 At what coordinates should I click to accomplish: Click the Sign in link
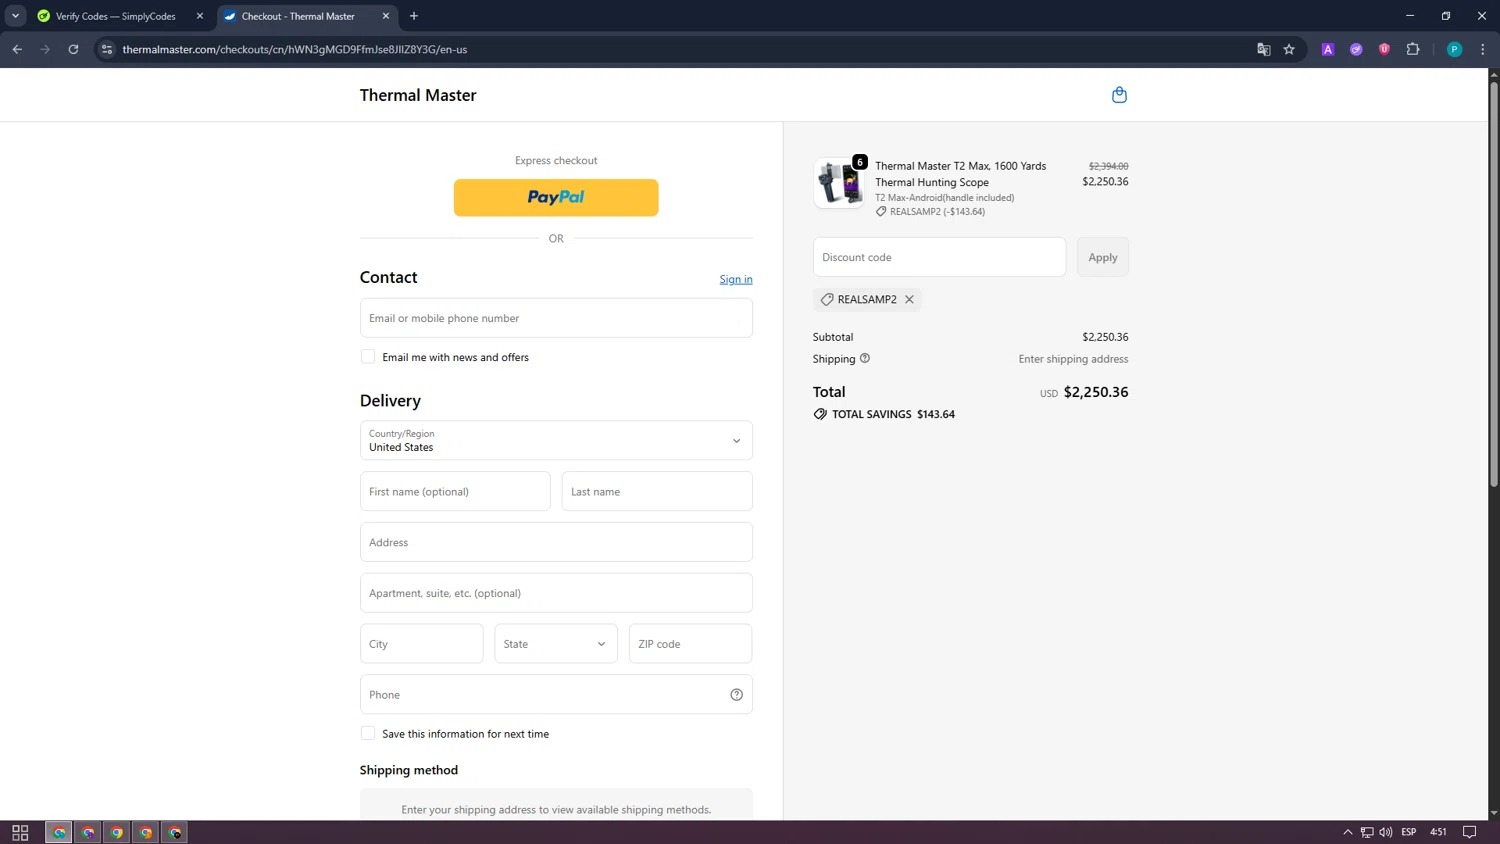point(736,279)
